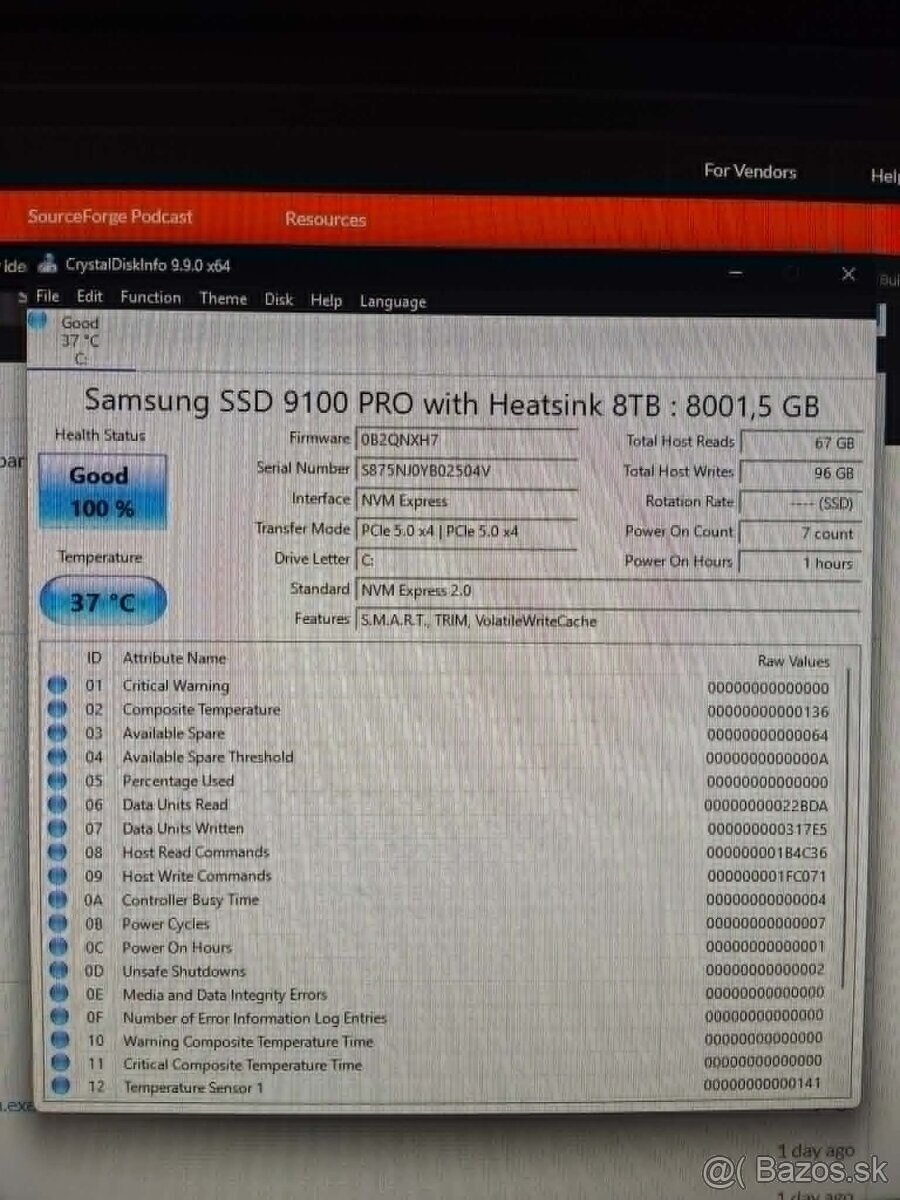
Task: Open the Function menu
Action: tap(151, 297)
